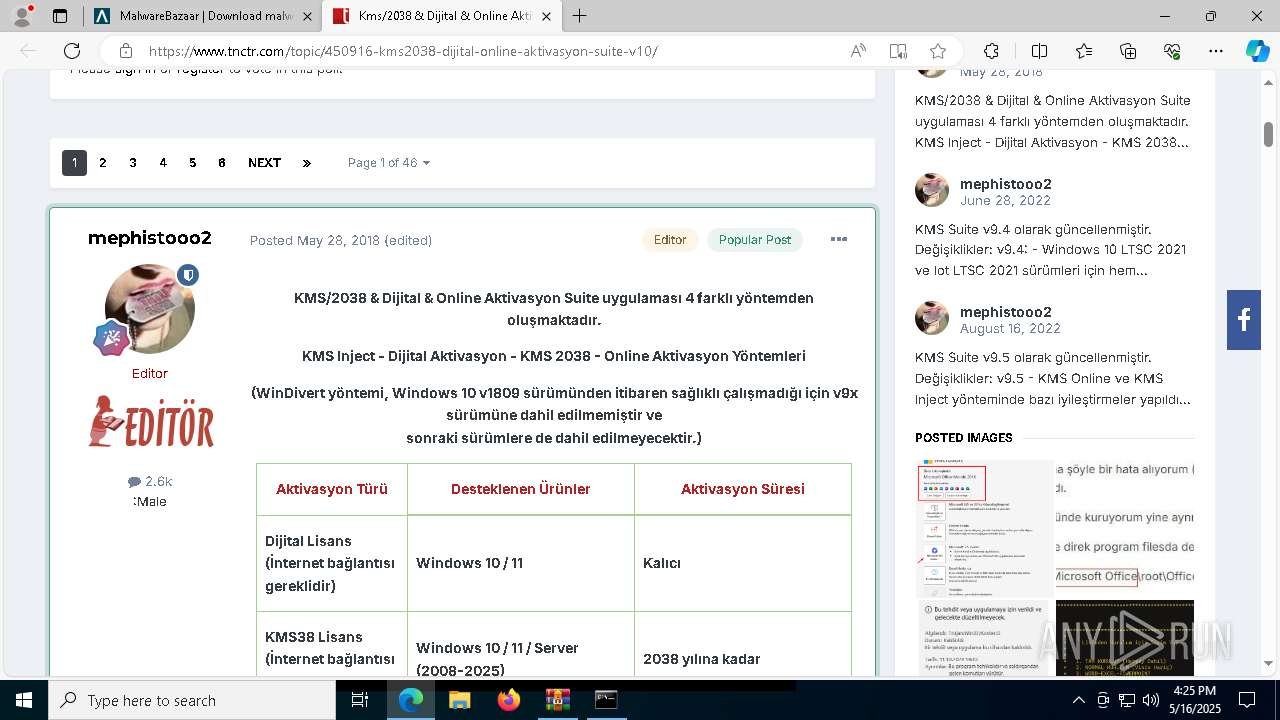This screenshot has width=1280, height=720.
Task: Toggle split screen view
Action: point(1039,51)
